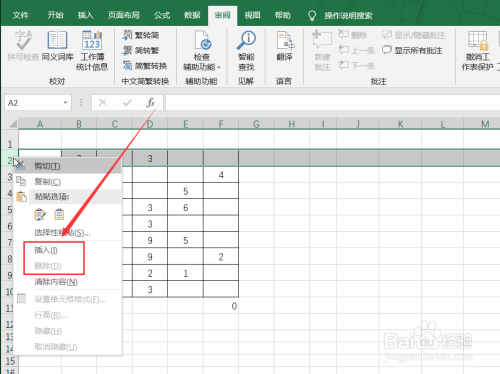Convert with 繁转简 option
The height and width of the screenshot is (374, 500).
[x=141, y=35]
